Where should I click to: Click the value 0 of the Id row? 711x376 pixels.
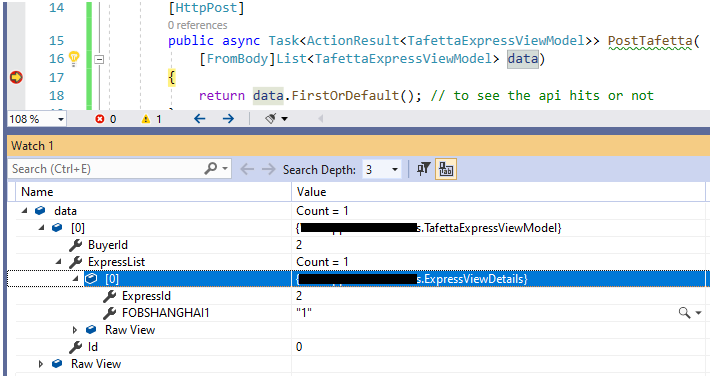[x=299, y=347]
